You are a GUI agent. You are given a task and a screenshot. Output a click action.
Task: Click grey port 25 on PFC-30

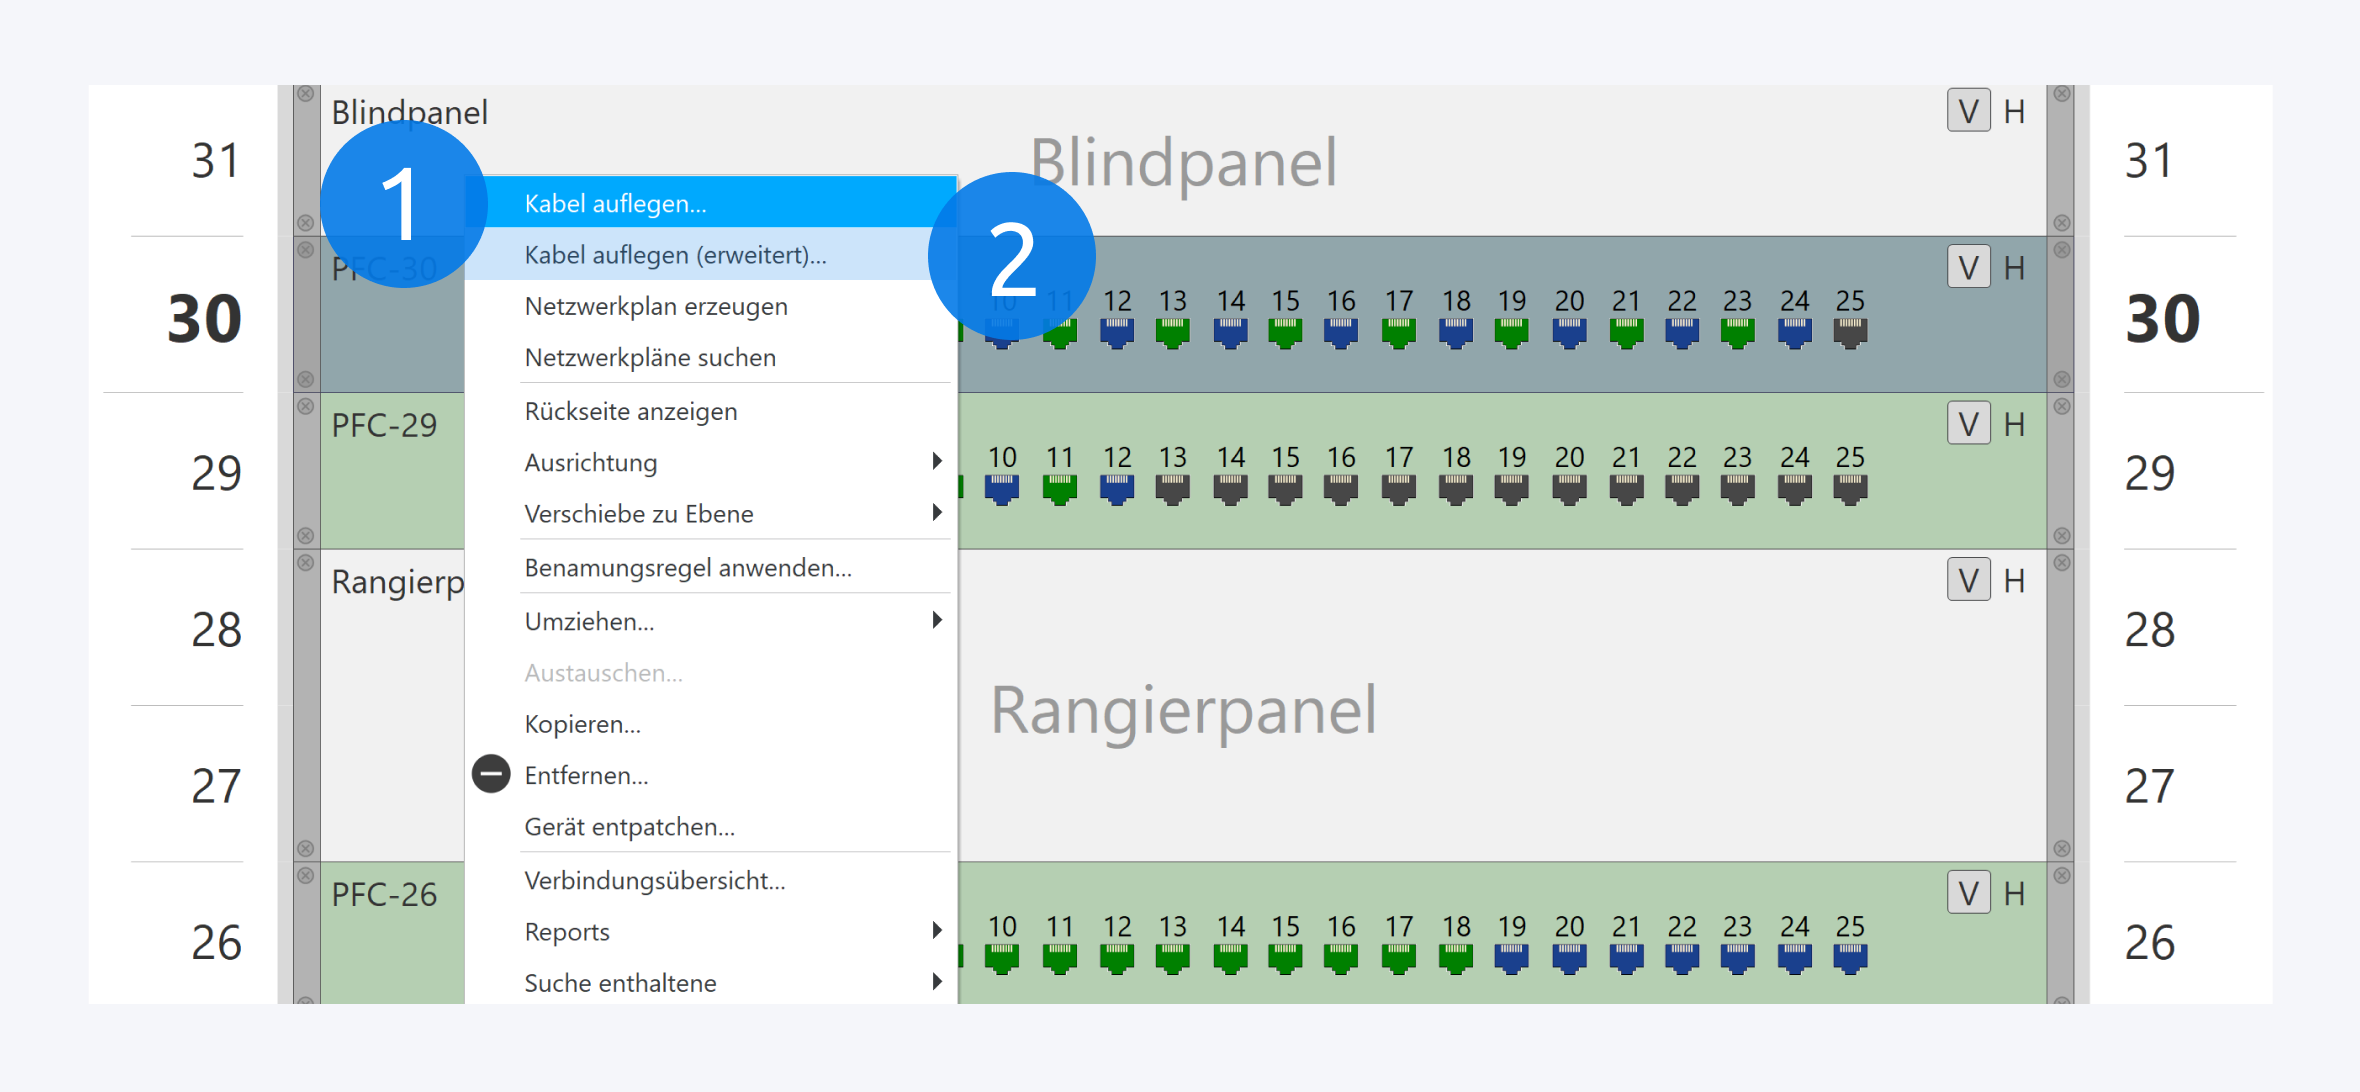point(1850,331)
